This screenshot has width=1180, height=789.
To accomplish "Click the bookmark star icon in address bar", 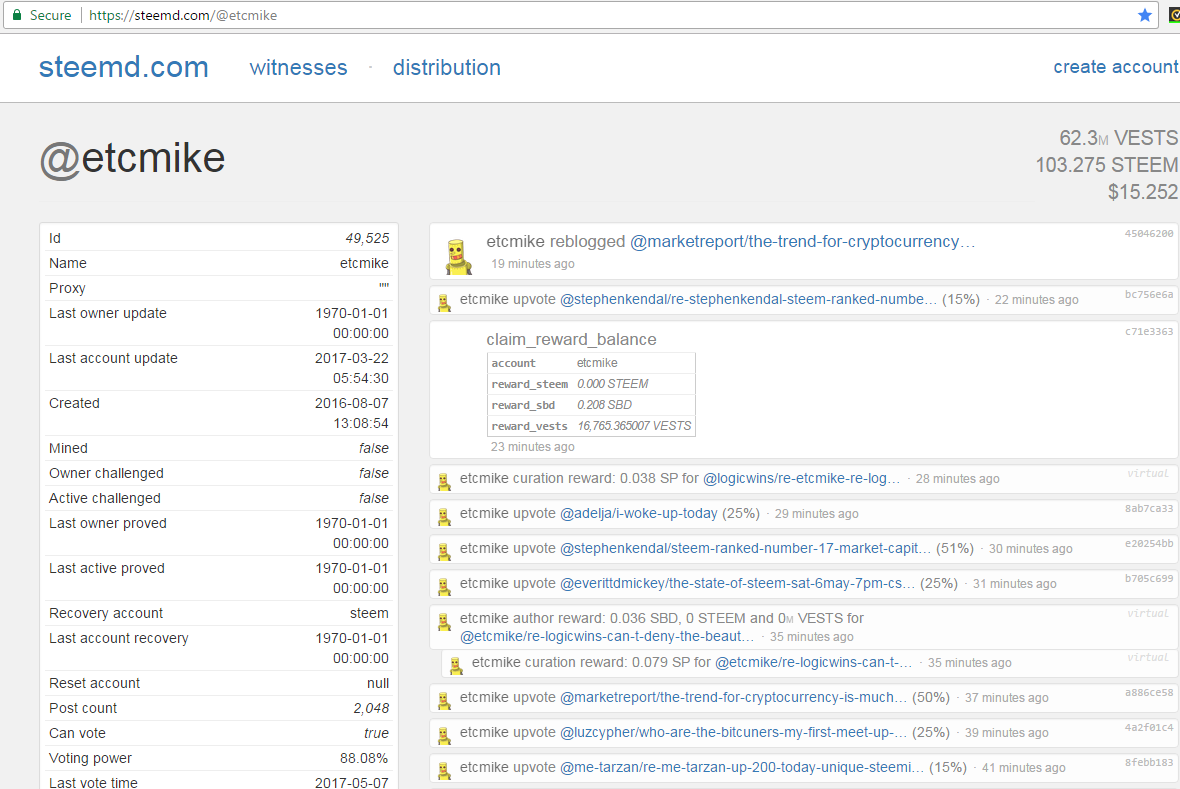I will click(x=1145, y=15).
